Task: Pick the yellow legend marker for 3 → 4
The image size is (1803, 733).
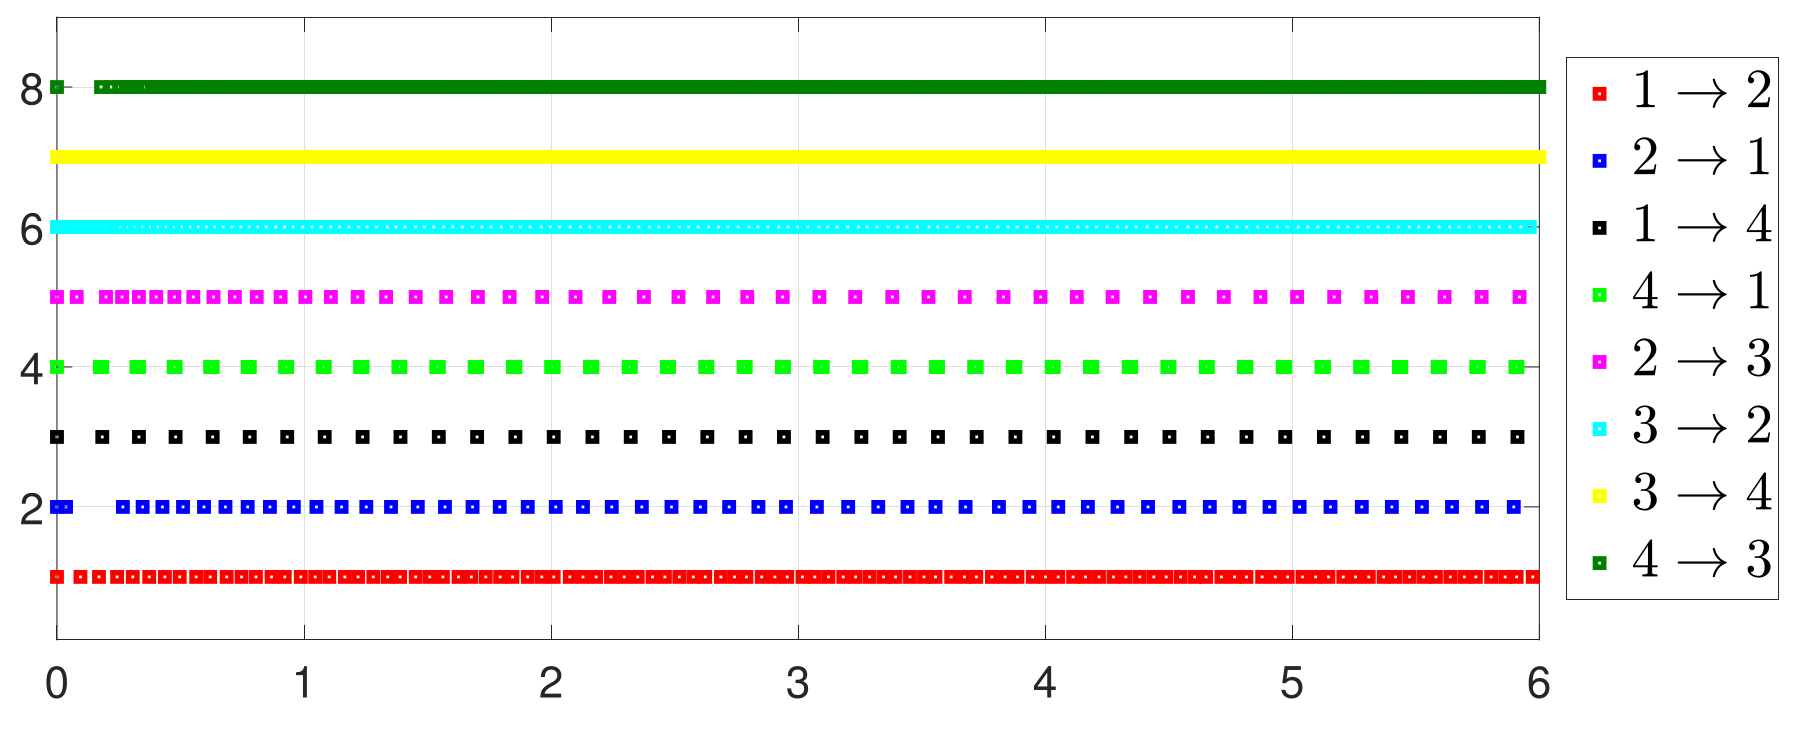Action: pos(1599,496)
